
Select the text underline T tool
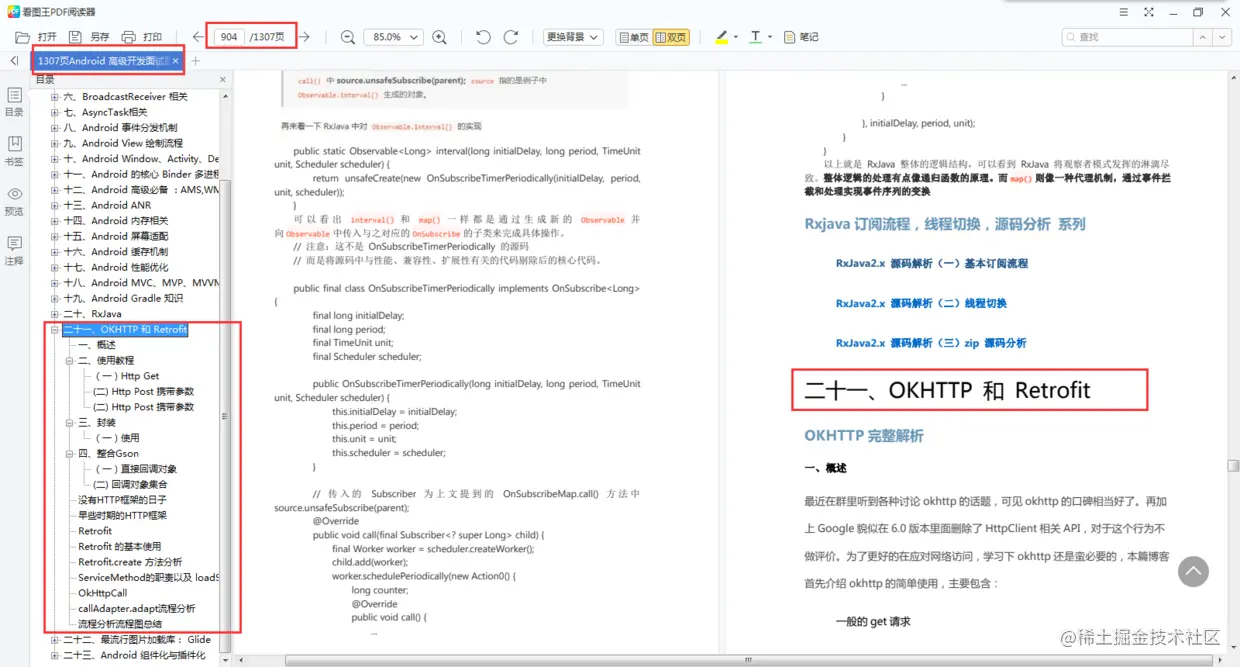[x=755, y=37]
